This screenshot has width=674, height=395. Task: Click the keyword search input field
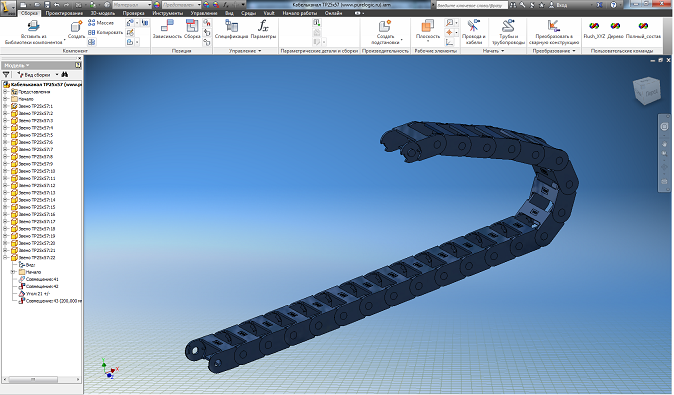(x=472, y=5)
